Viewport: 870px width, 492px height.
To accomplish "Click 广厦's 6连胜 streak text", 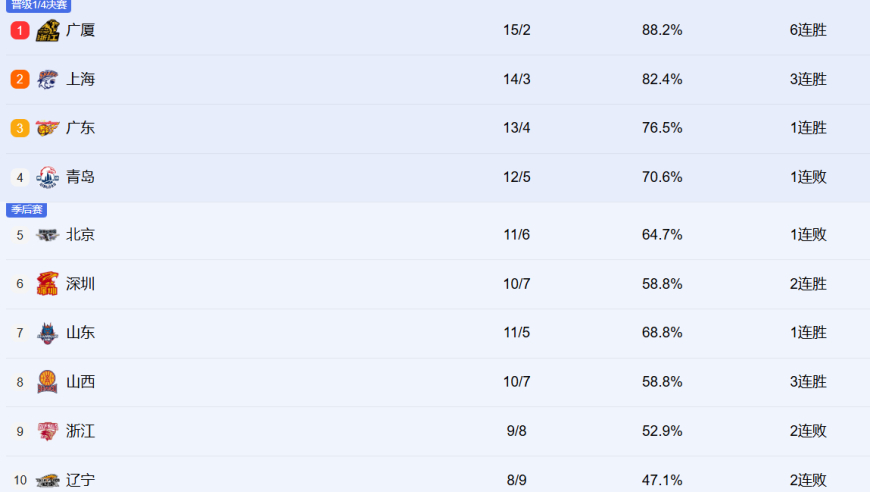I will tap(808, 31).
